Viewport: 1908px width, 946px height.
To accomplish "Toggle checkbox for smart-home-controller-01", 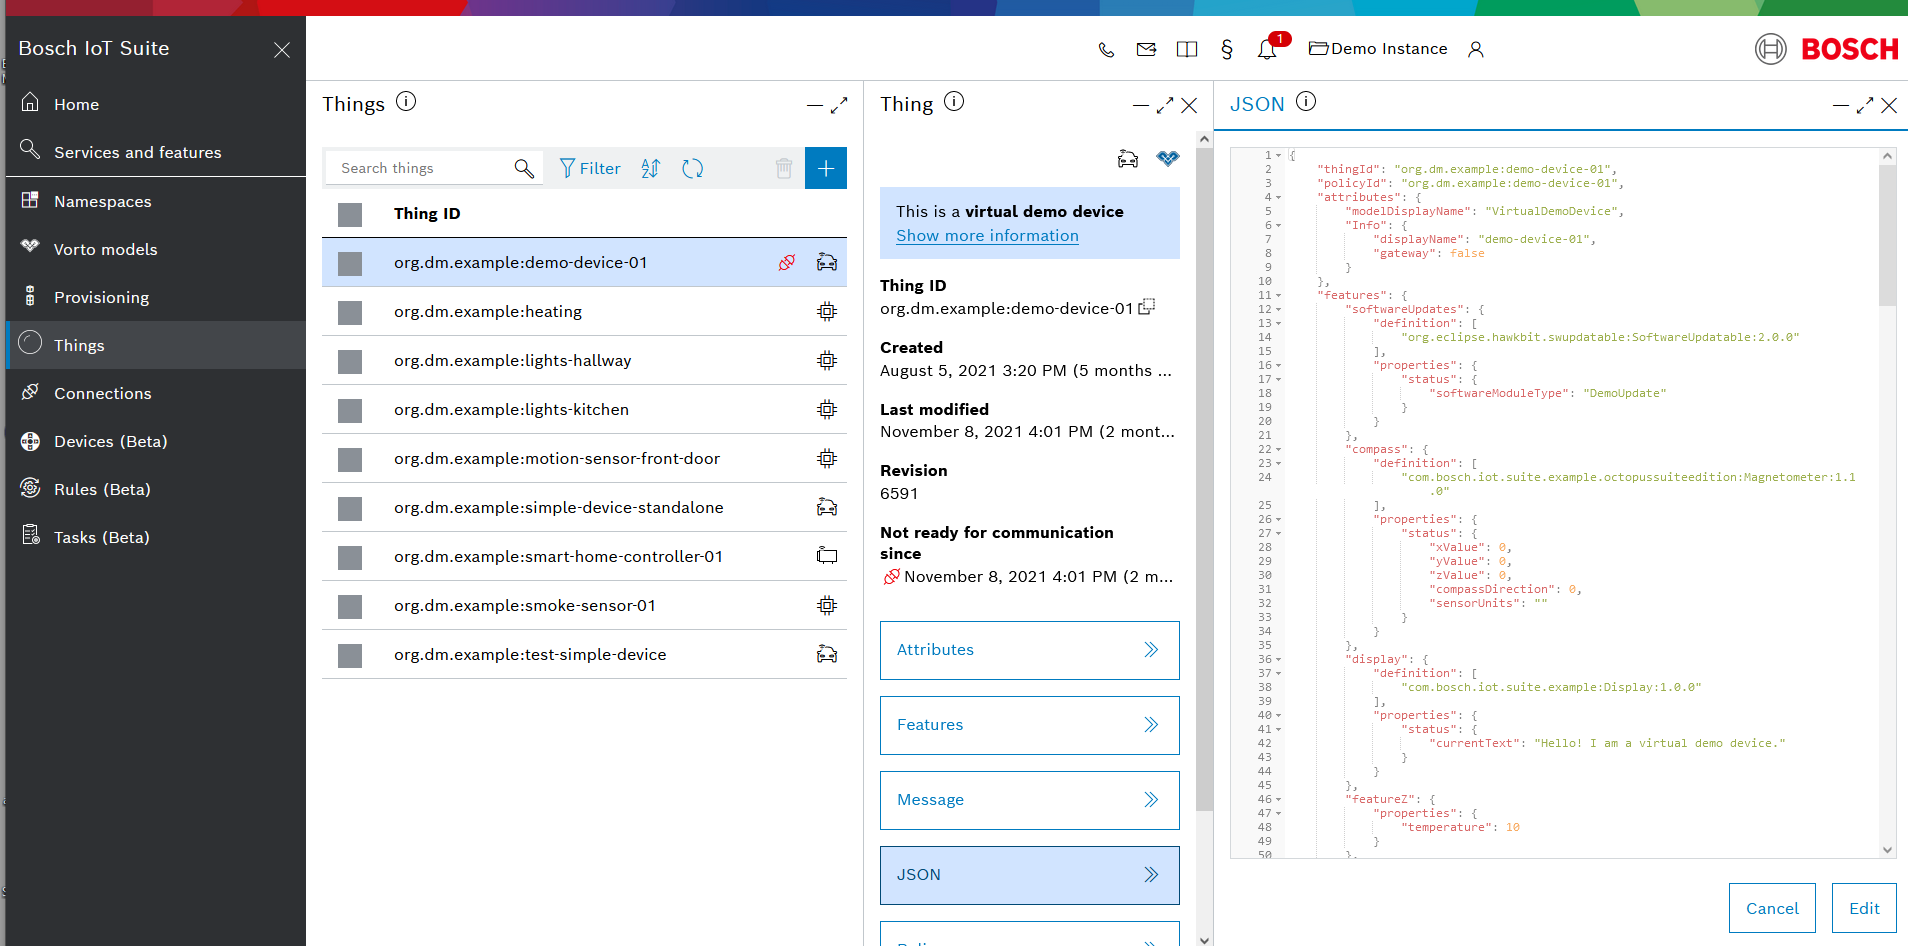I will click(350, 557).
